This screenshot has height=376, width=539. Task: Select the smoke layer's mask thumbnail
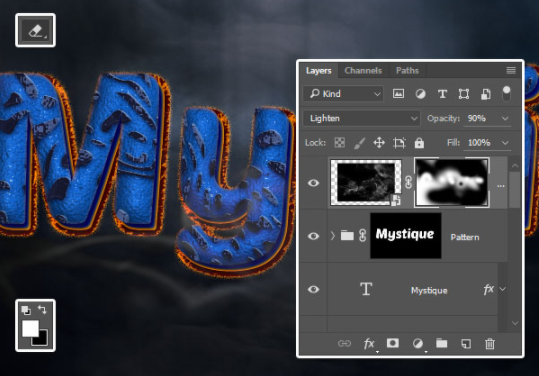[452, 183]
